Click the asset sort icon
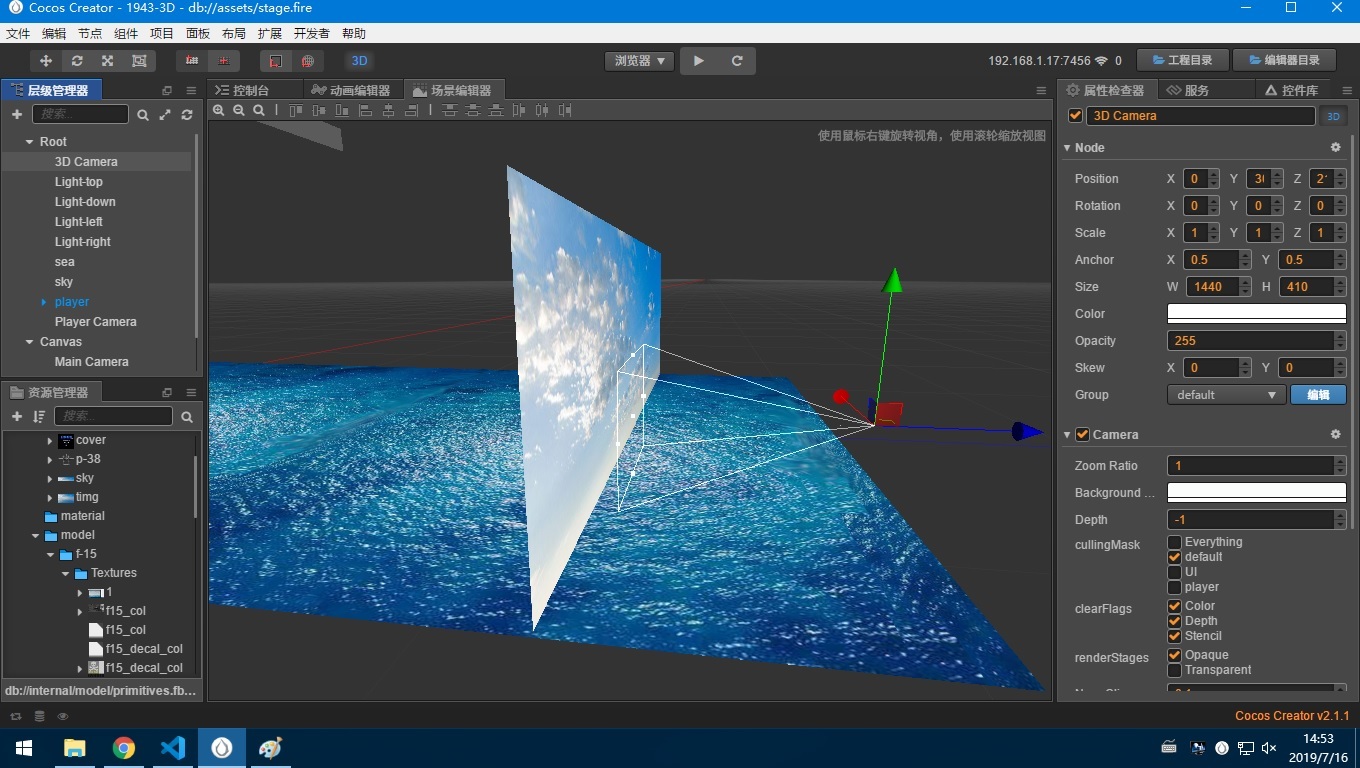1360x768 pixels. (39, 417)
